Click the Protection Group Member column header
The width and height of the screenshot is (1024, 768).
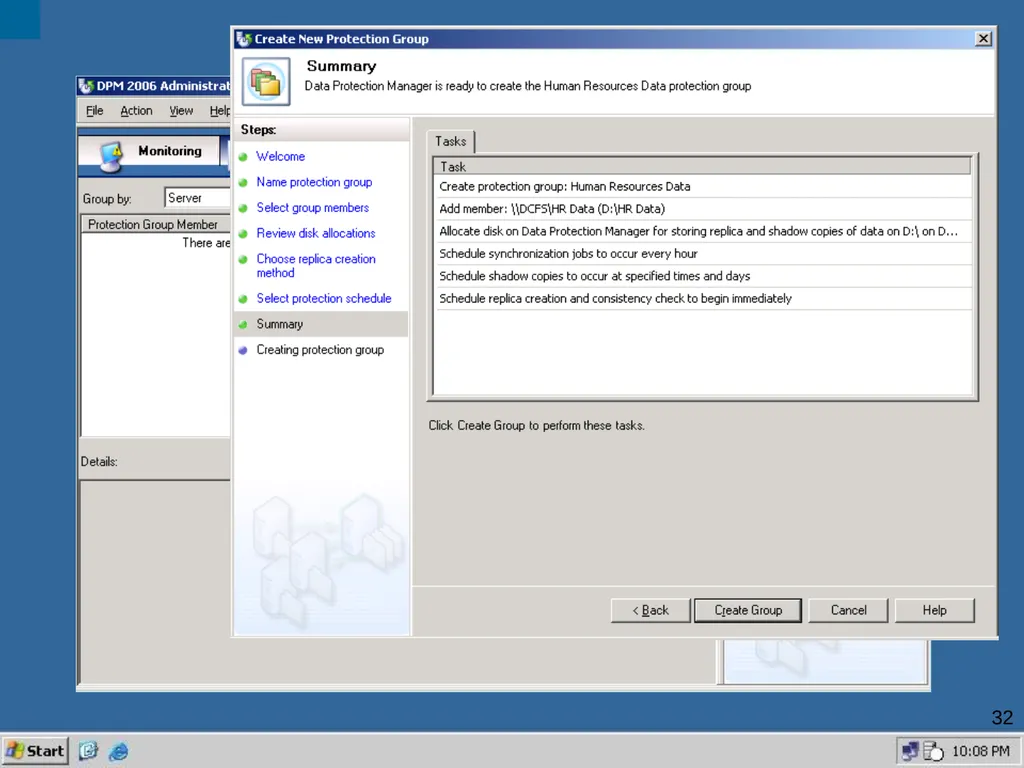click(x=155, y=225)
